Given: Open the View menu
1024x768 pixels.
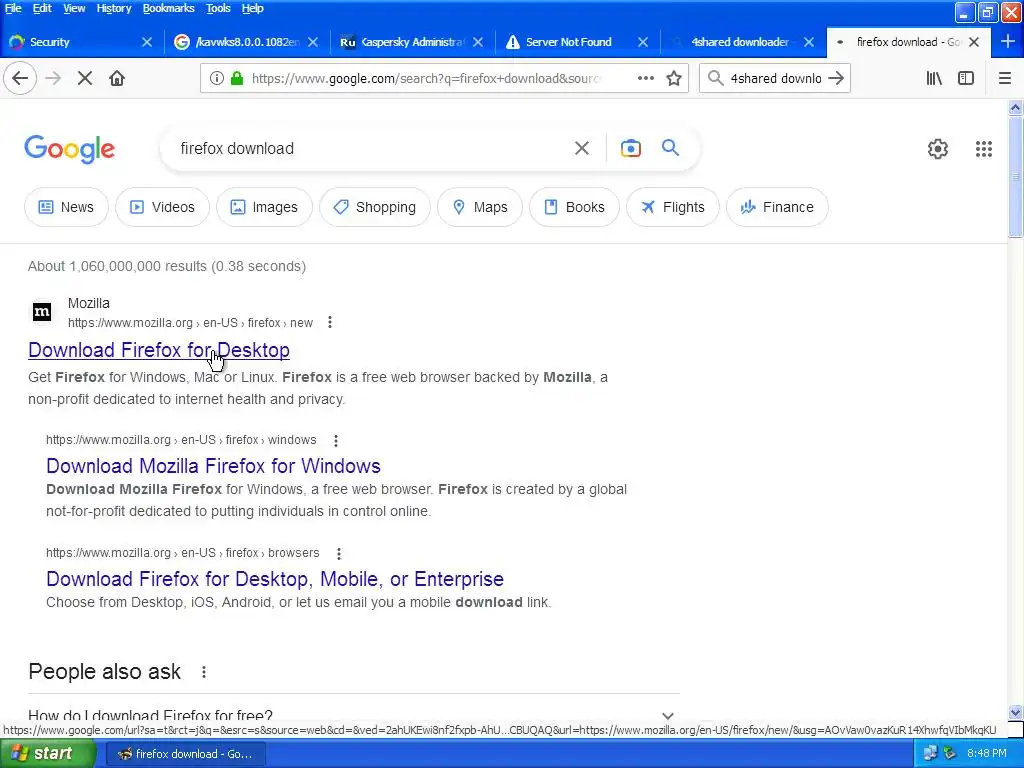Looking at the screenshot, I should 74,8.
